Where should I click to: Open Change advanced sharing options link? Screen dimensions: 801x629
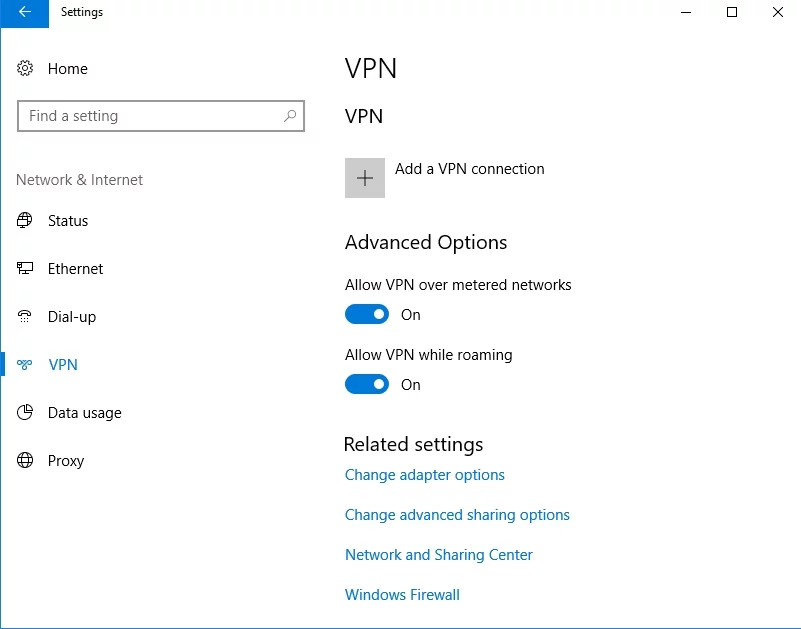click(457, 515)
